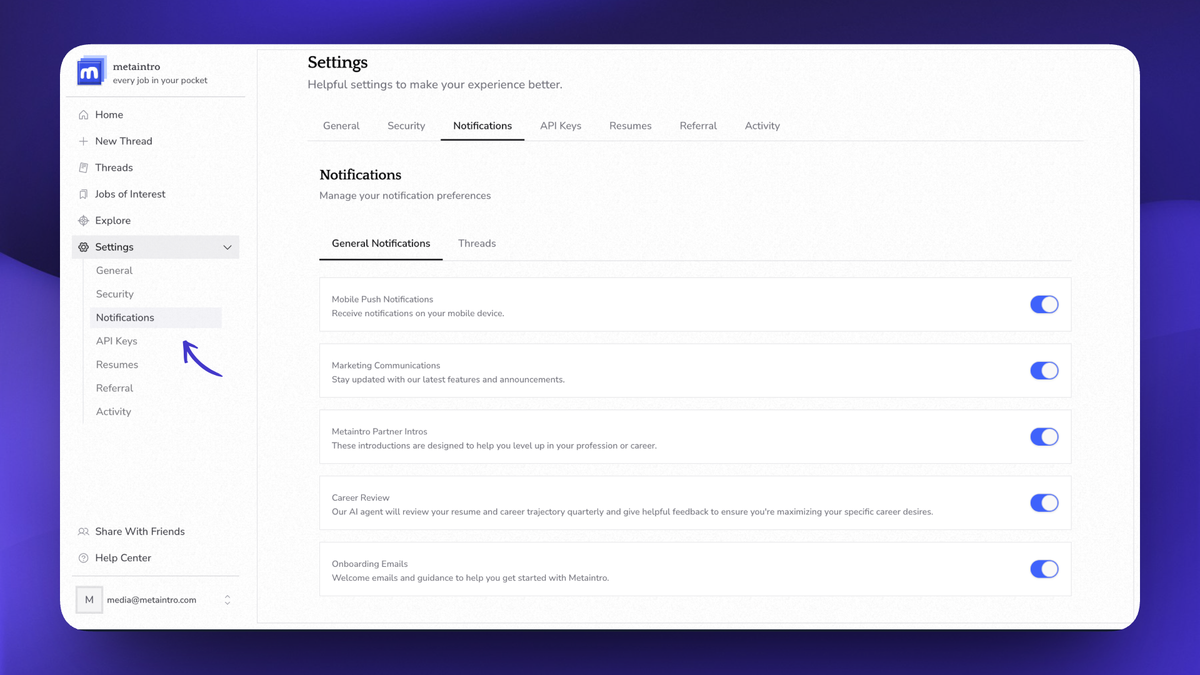This screenshot has height=675, width=1200.
Task: Disable Mobile Push Notifications toggle
Action: (x=1044, y=305)
